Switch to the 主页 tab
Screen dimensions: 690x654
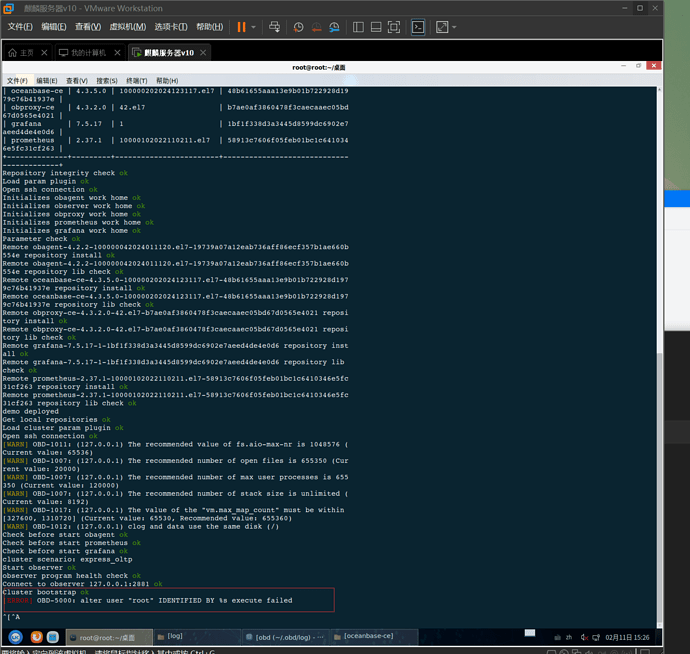point(21,53)
